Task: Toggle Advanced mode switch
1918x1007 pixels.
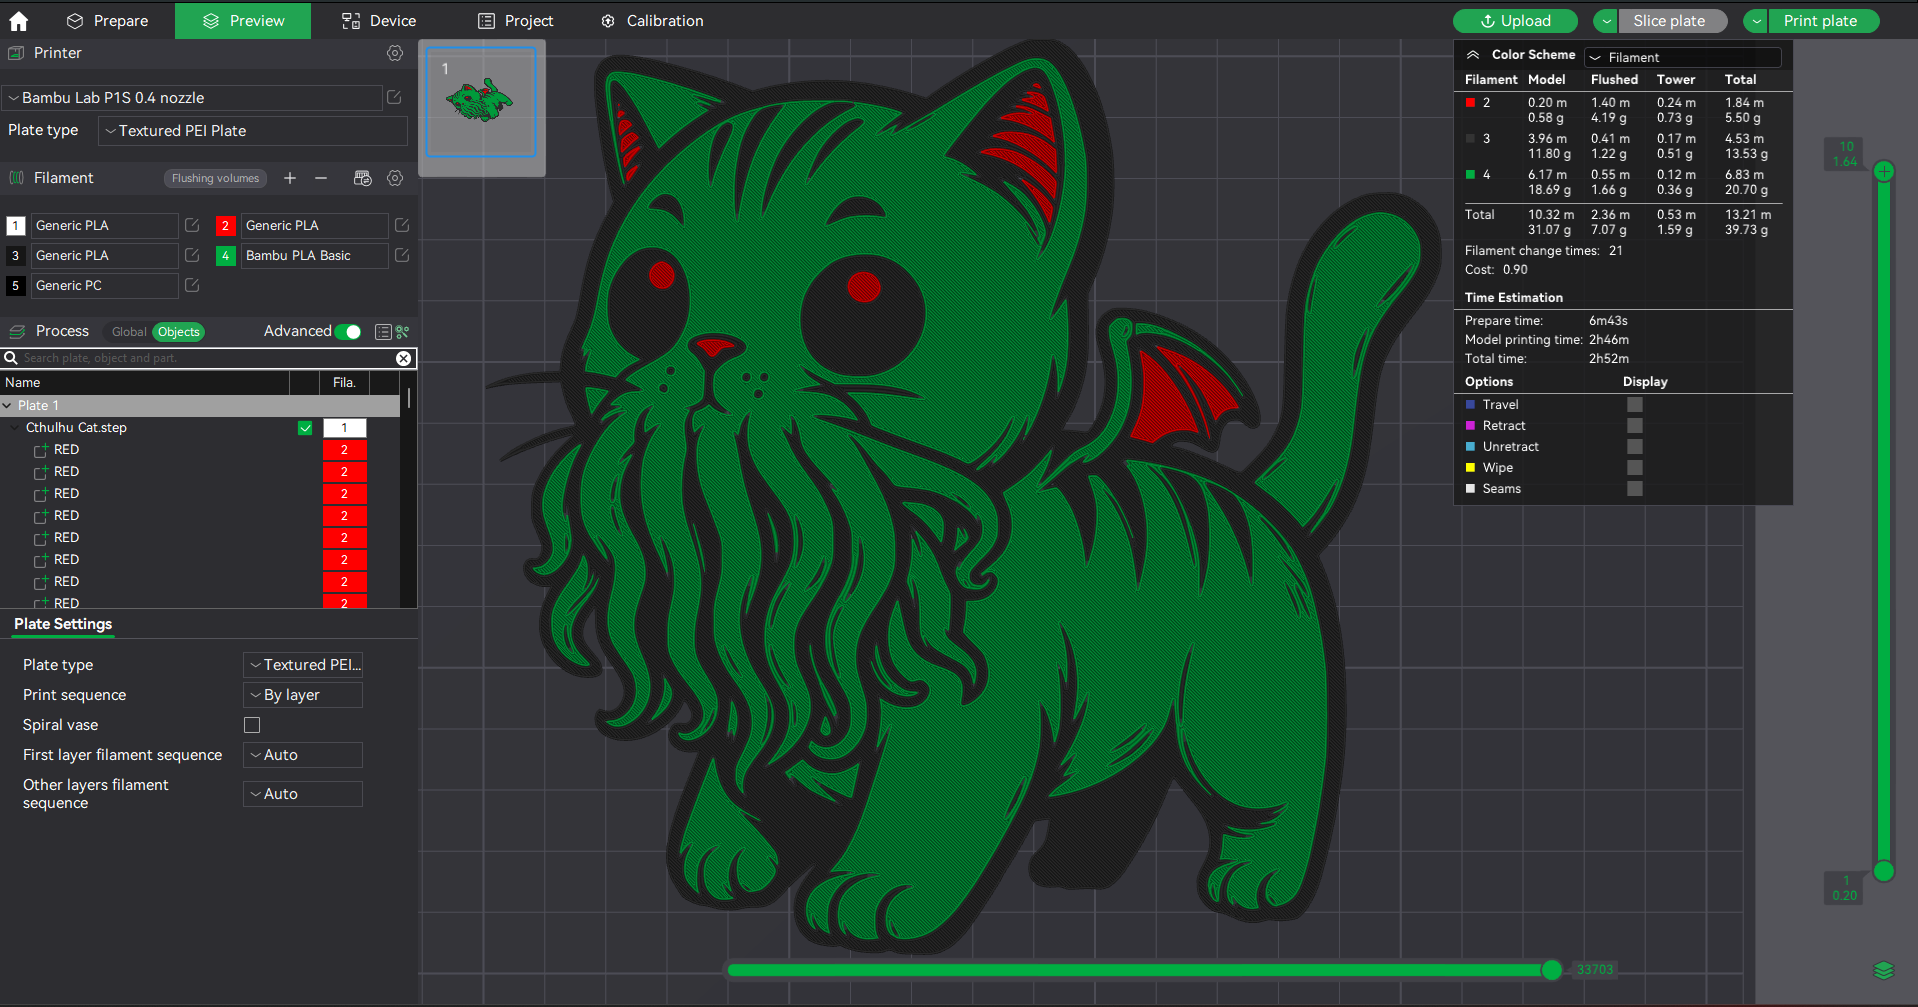Action: (348, 332)
